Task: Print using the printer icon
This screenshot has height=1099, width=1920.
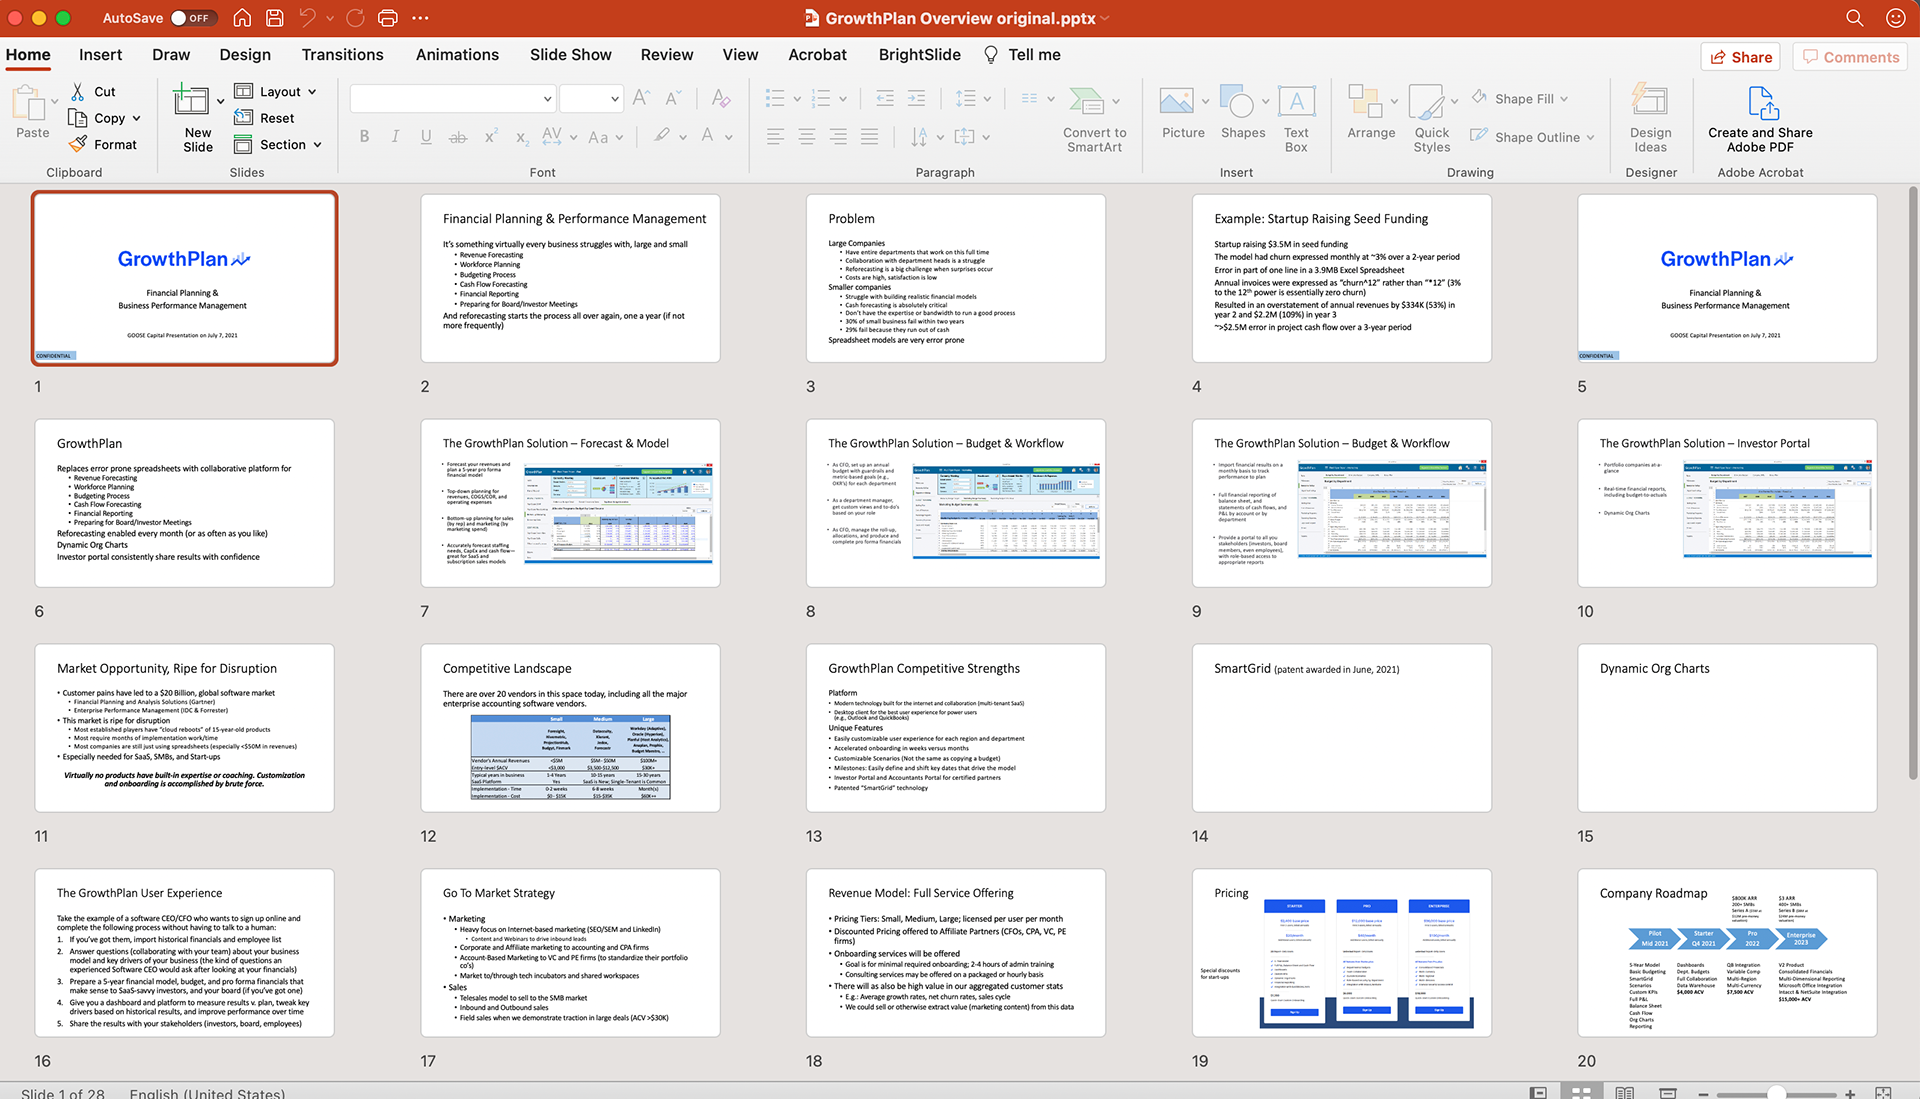Action: (x=388, y=18)
